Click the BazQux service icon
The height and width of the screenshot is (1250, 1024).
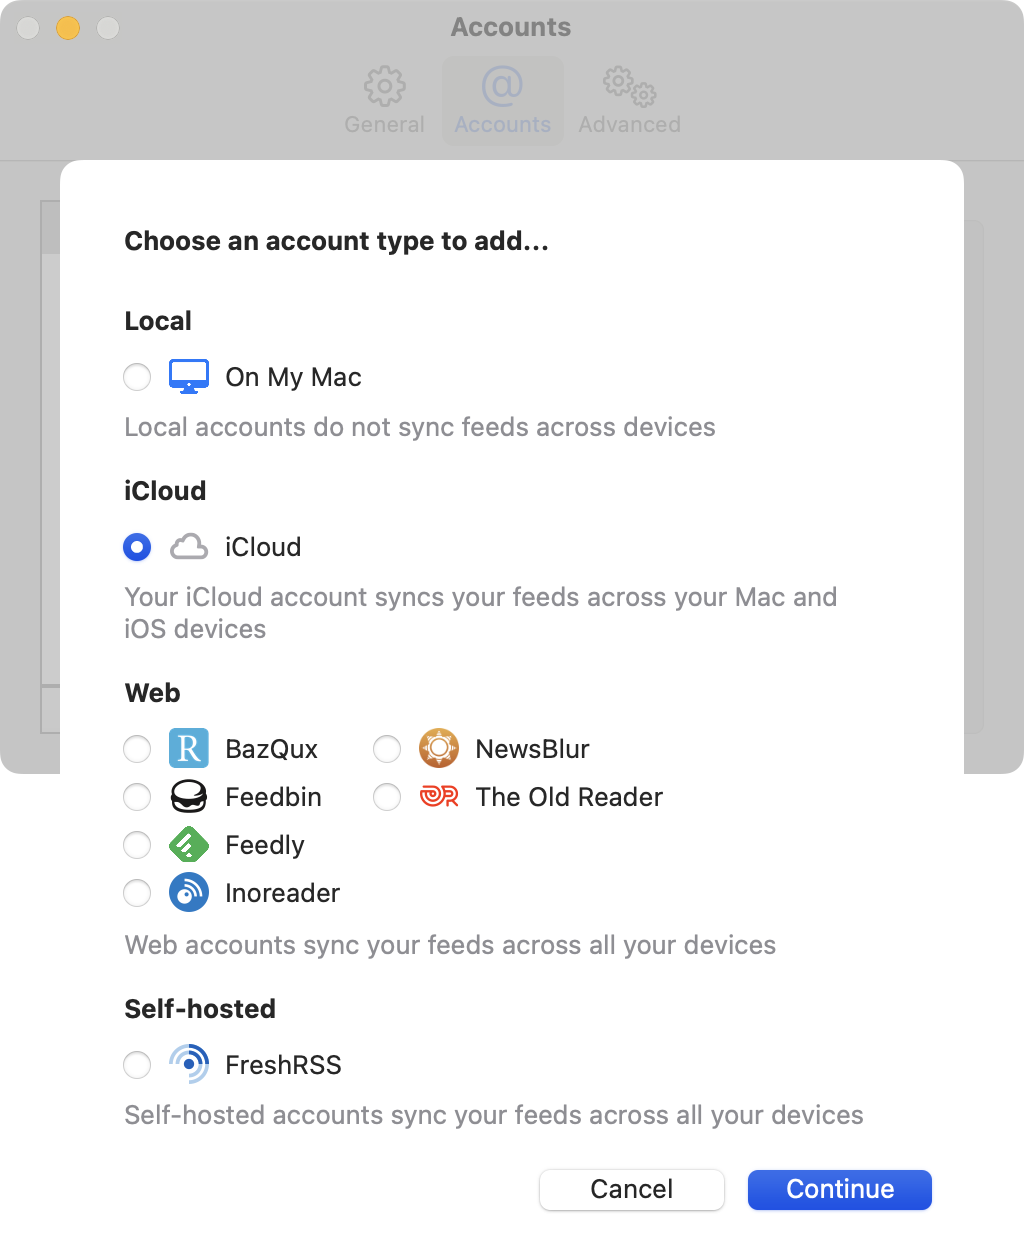[x=189, y=748]
